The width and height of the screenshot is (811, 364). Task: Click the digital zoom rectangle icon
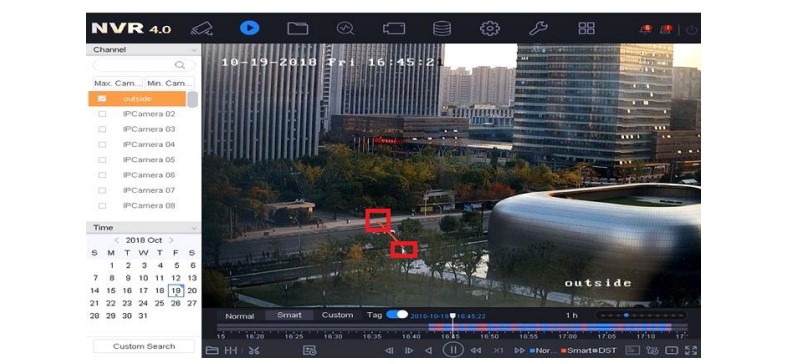[671, 350]
